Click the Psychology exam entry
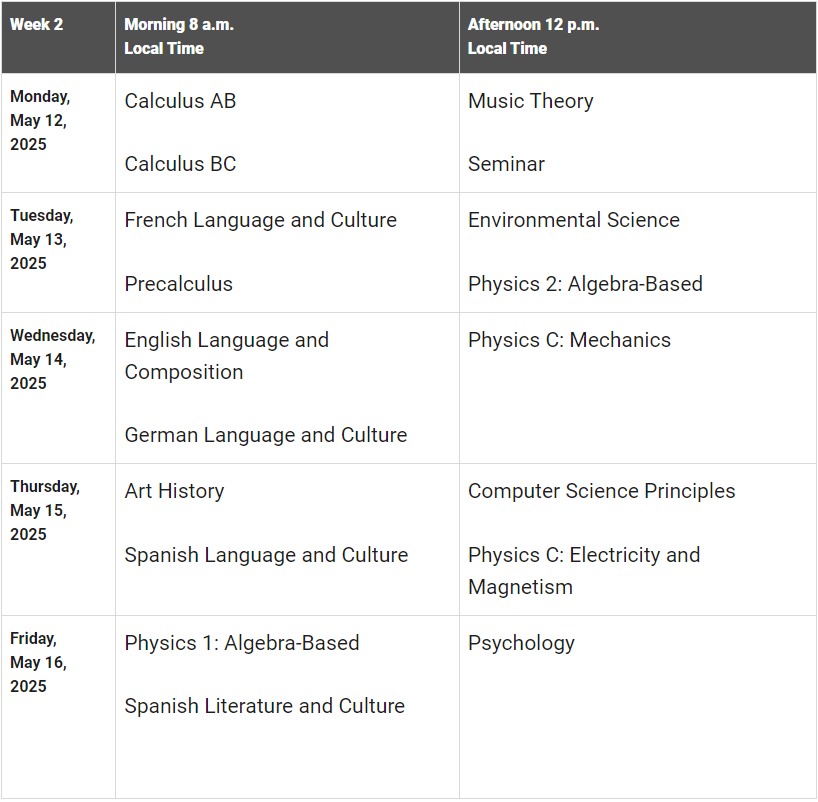This screenshot has height=802, width=818. [521, 643]
